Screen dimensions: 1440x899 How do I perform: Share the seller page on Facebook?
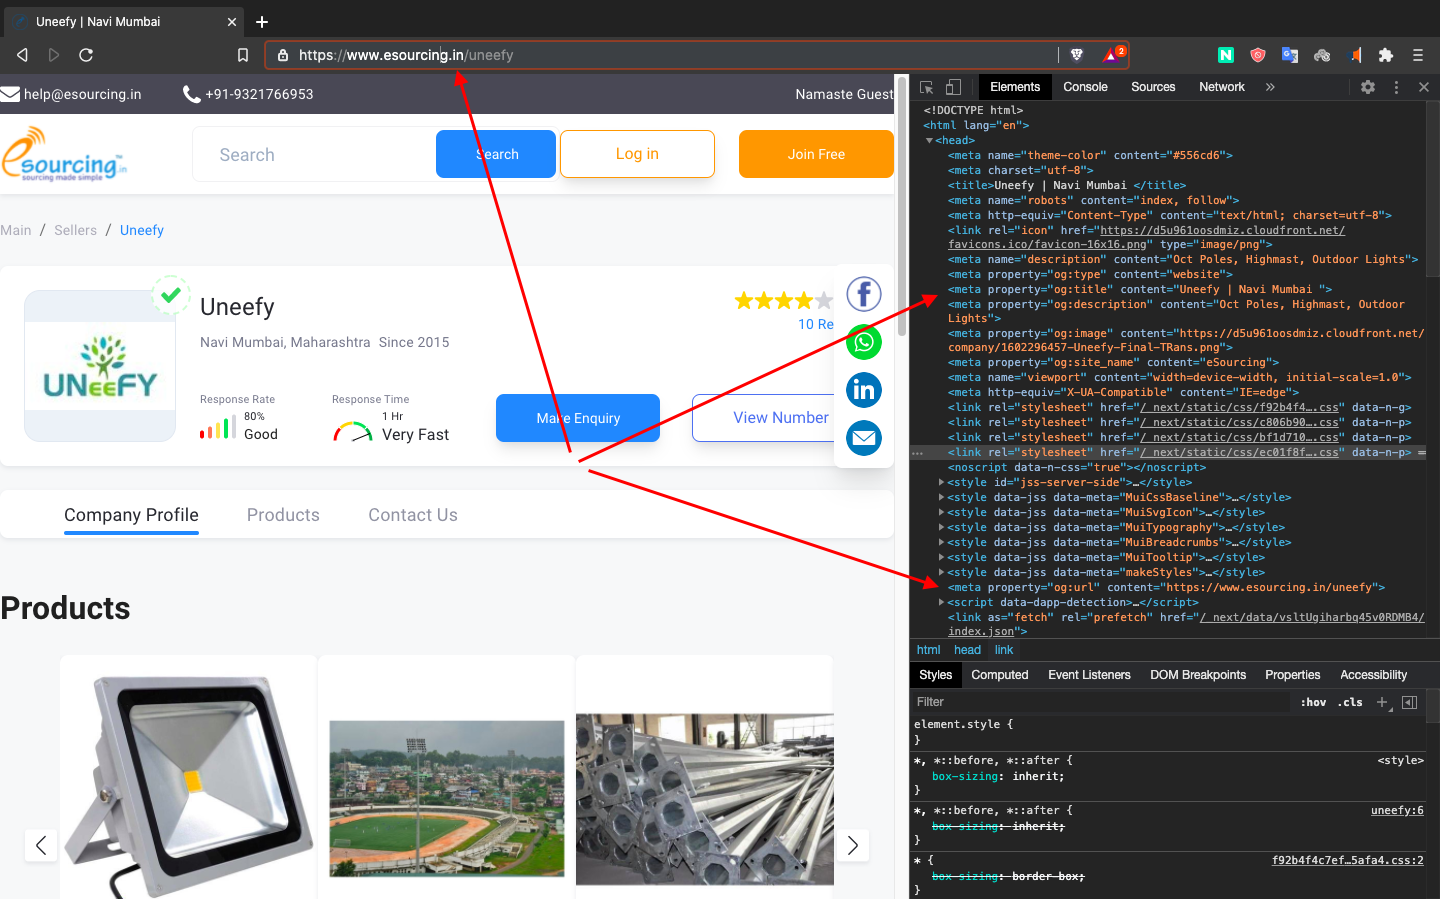(864, 294)
